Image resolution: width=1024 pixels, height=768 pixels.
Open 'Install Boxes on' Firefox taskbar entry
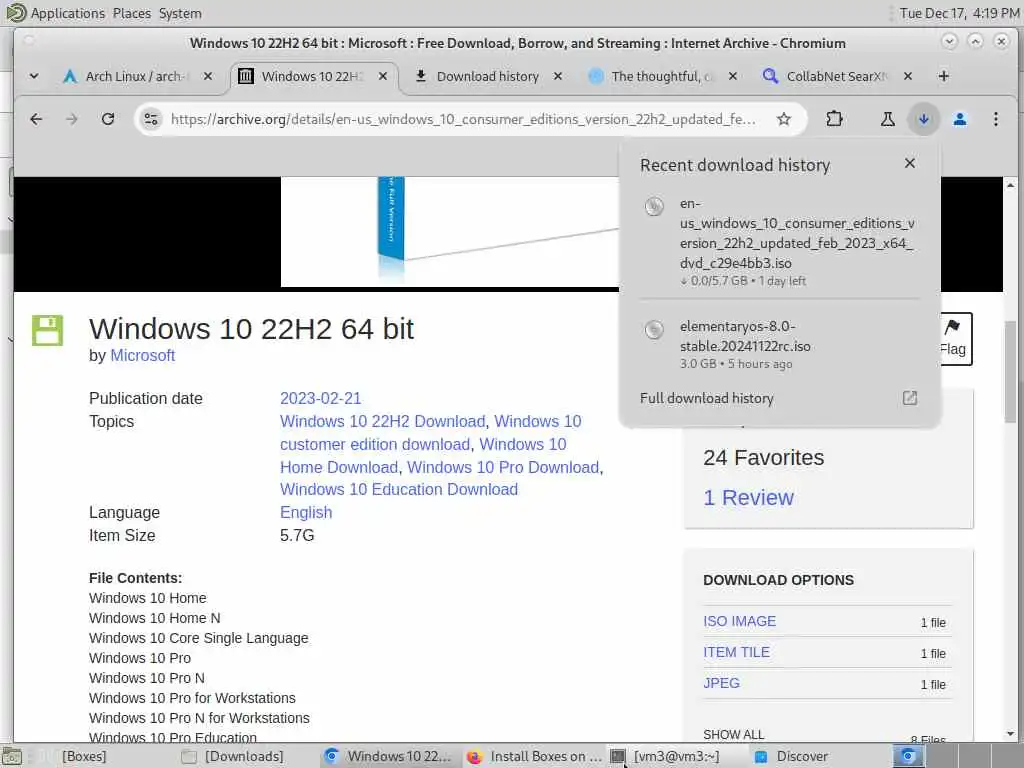click(536, 756)
